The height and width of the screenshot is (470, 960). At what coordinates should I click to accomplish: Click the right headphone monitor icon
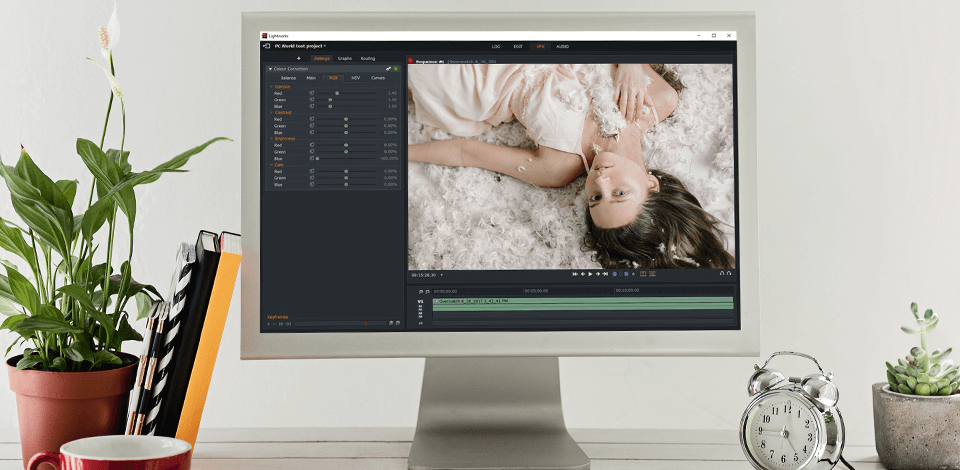coord(729,274)
